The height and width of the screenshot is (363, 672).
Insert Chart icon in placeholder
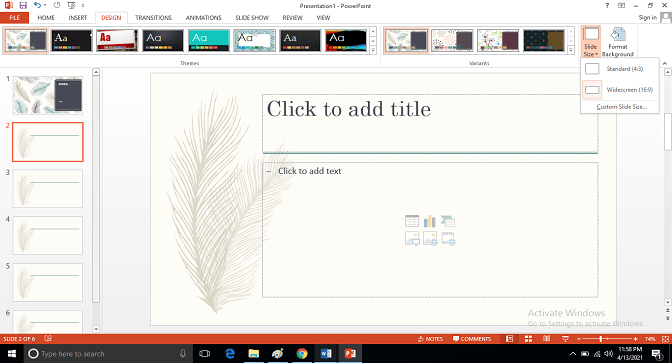point(430,222)
